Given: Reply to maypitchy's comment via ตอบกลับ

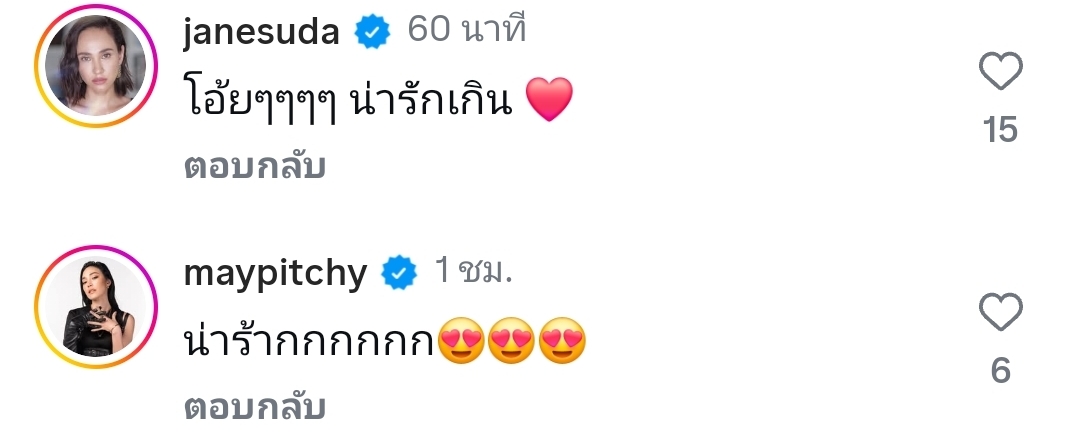Looking at the screenshot, I should click(255, 408).
